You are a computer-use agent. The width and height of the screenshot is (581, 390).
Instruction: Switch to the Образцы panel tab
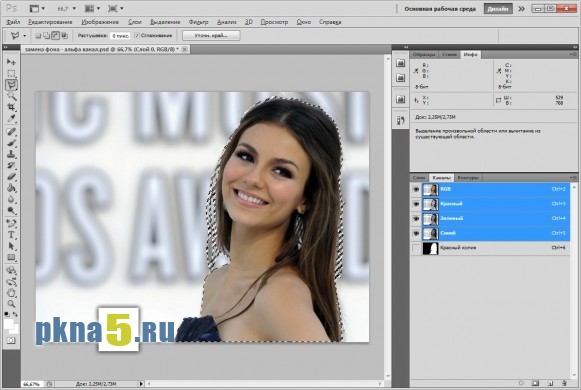[x=424, y=54]
